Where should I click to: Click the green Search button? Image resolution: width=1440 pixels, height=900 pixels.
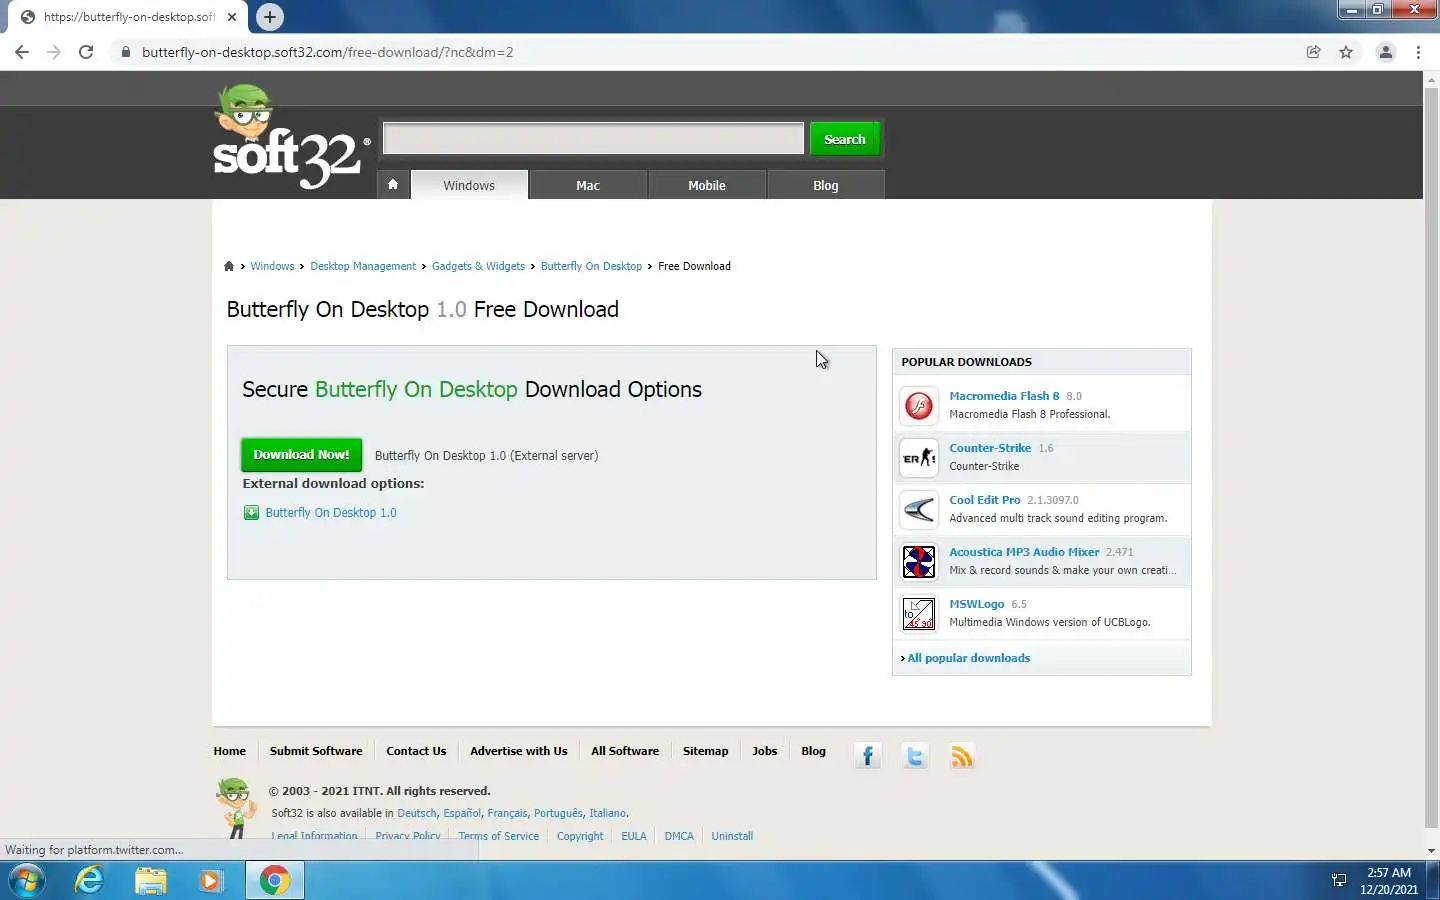[845, 139]
